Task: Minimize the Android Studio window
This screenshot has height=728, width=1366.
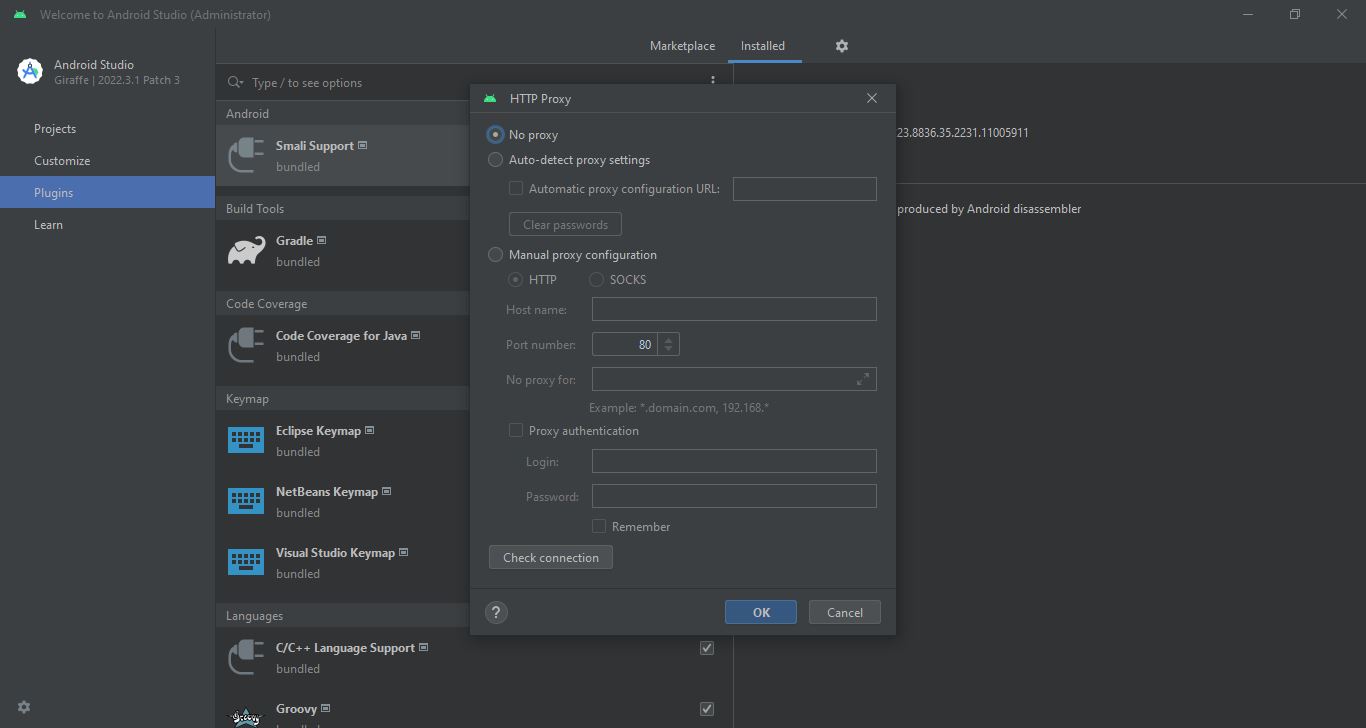Action: pos(1248,14)
